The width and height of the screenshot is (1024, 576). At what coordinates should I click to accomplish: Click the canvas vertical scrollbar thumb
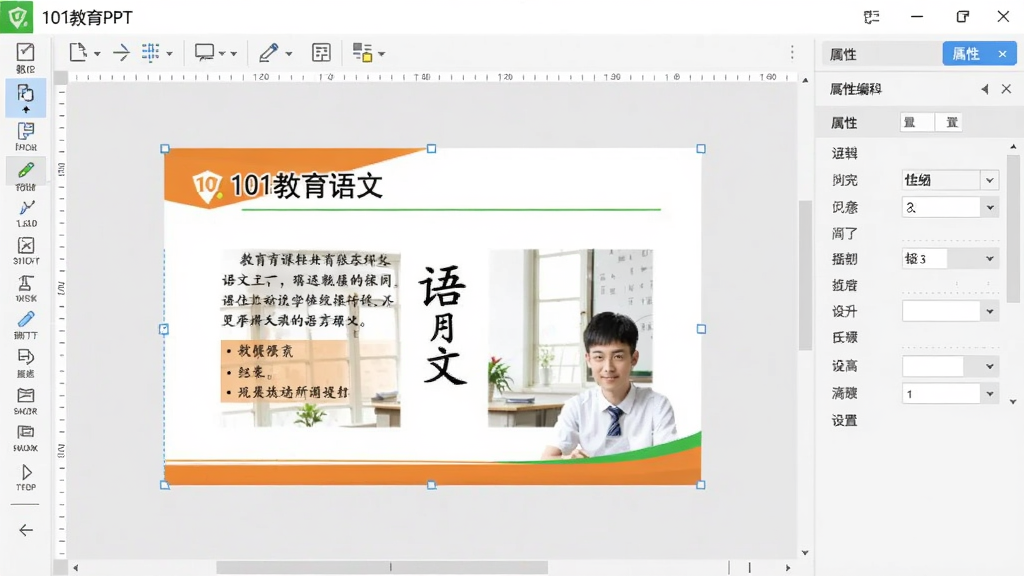[x=805, y=275]
